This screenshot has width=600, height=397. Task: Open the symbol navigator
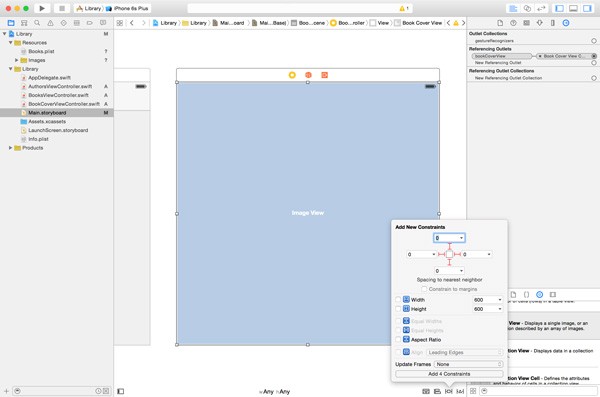click(x=24, y=23)
